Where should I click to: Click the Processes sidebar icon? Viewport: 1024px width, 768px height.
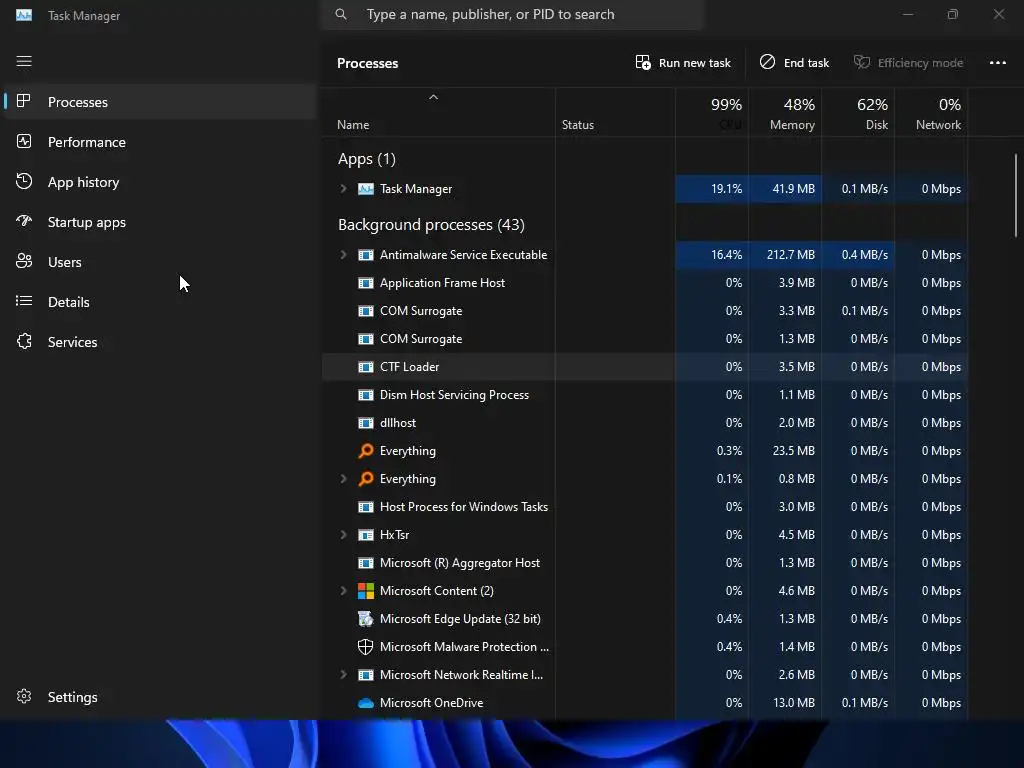pos(24,101)
